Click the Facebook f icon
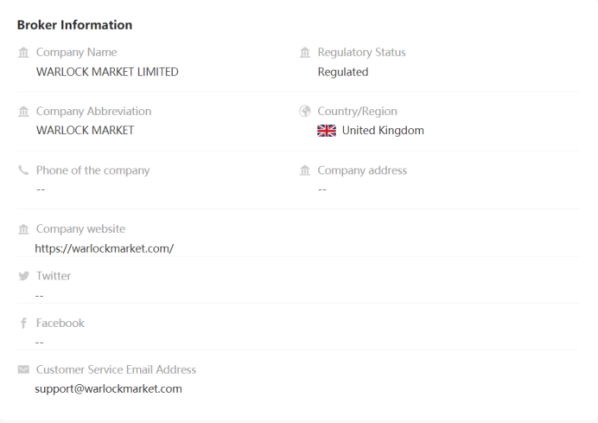 click(x=24, y=323)
